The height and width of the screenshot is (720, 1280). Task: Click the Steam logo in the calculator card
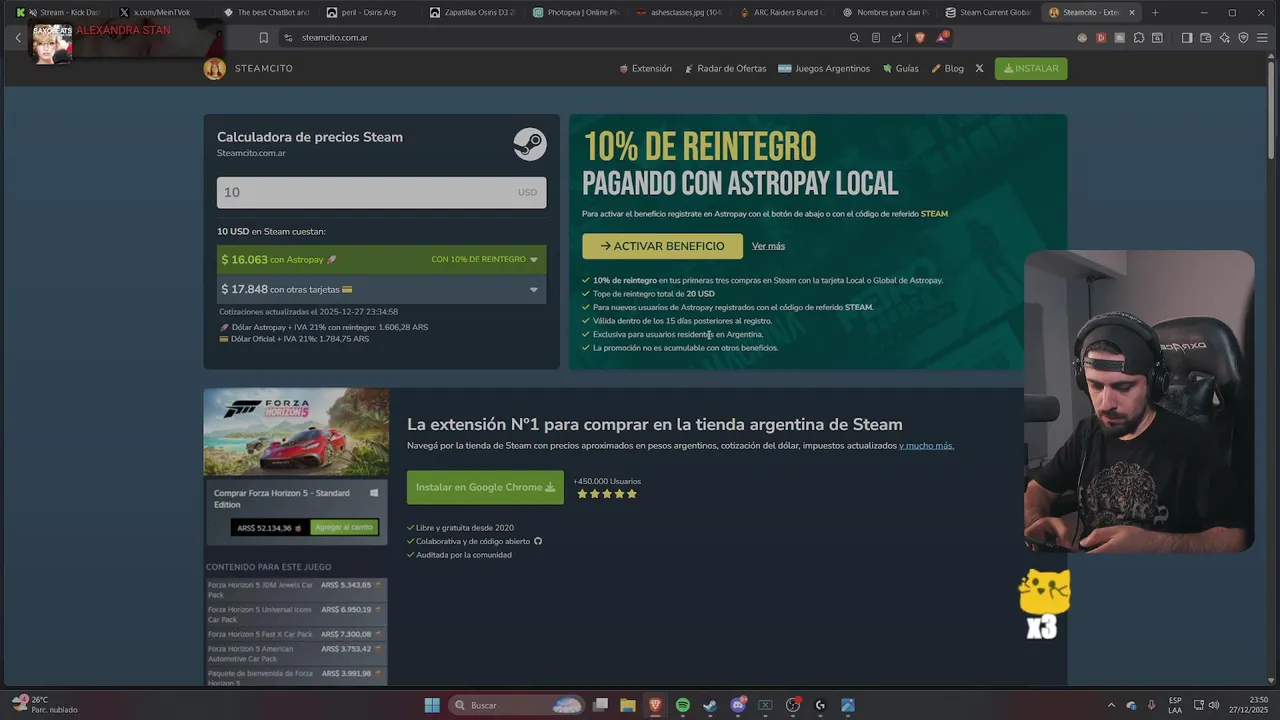click(x=530, y=144)
